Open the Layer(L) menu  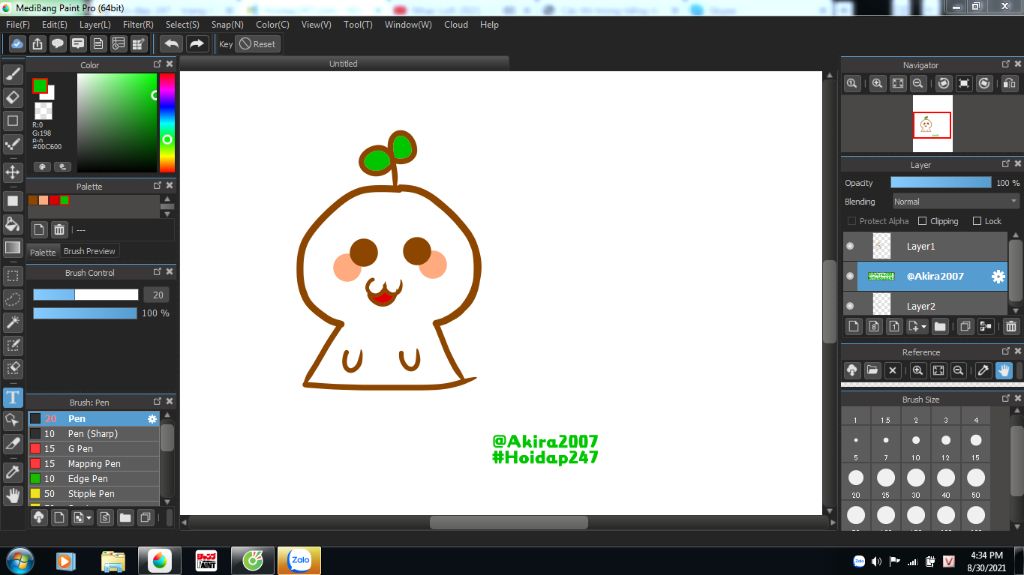95,25
